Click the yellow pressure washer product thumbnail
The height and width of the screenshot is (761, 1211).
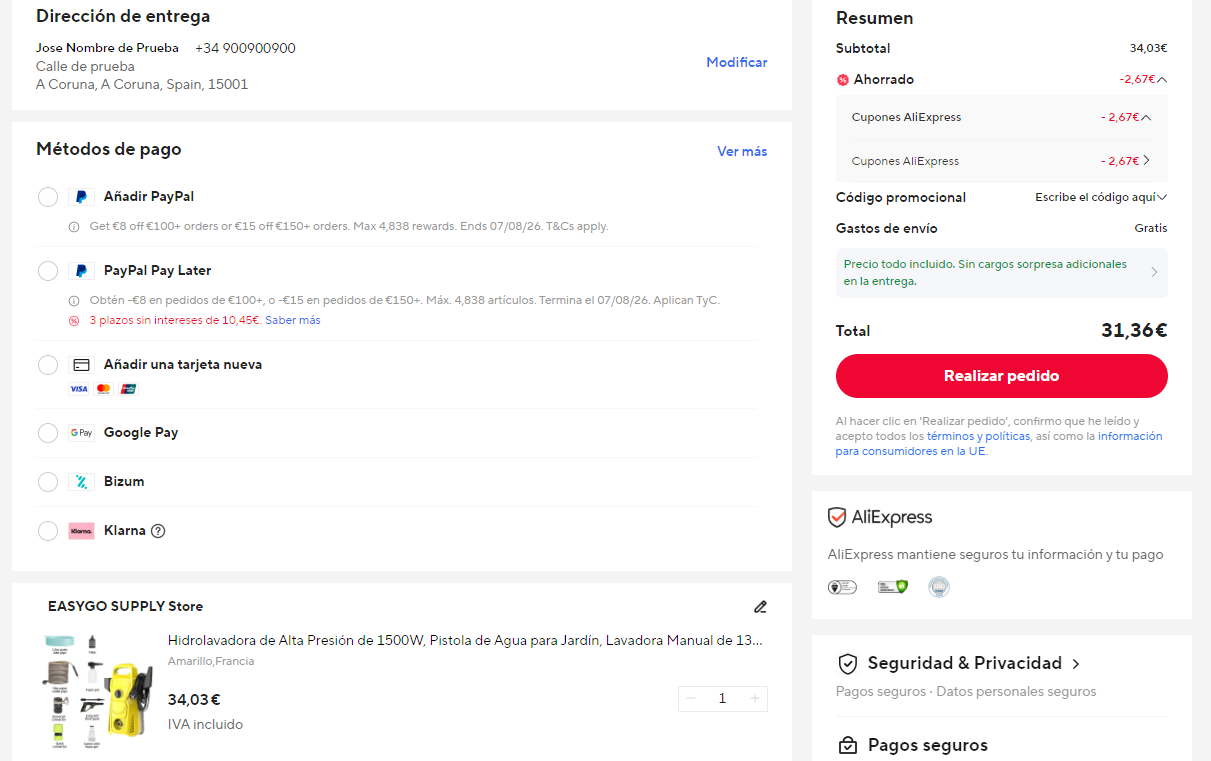point(98,690)
